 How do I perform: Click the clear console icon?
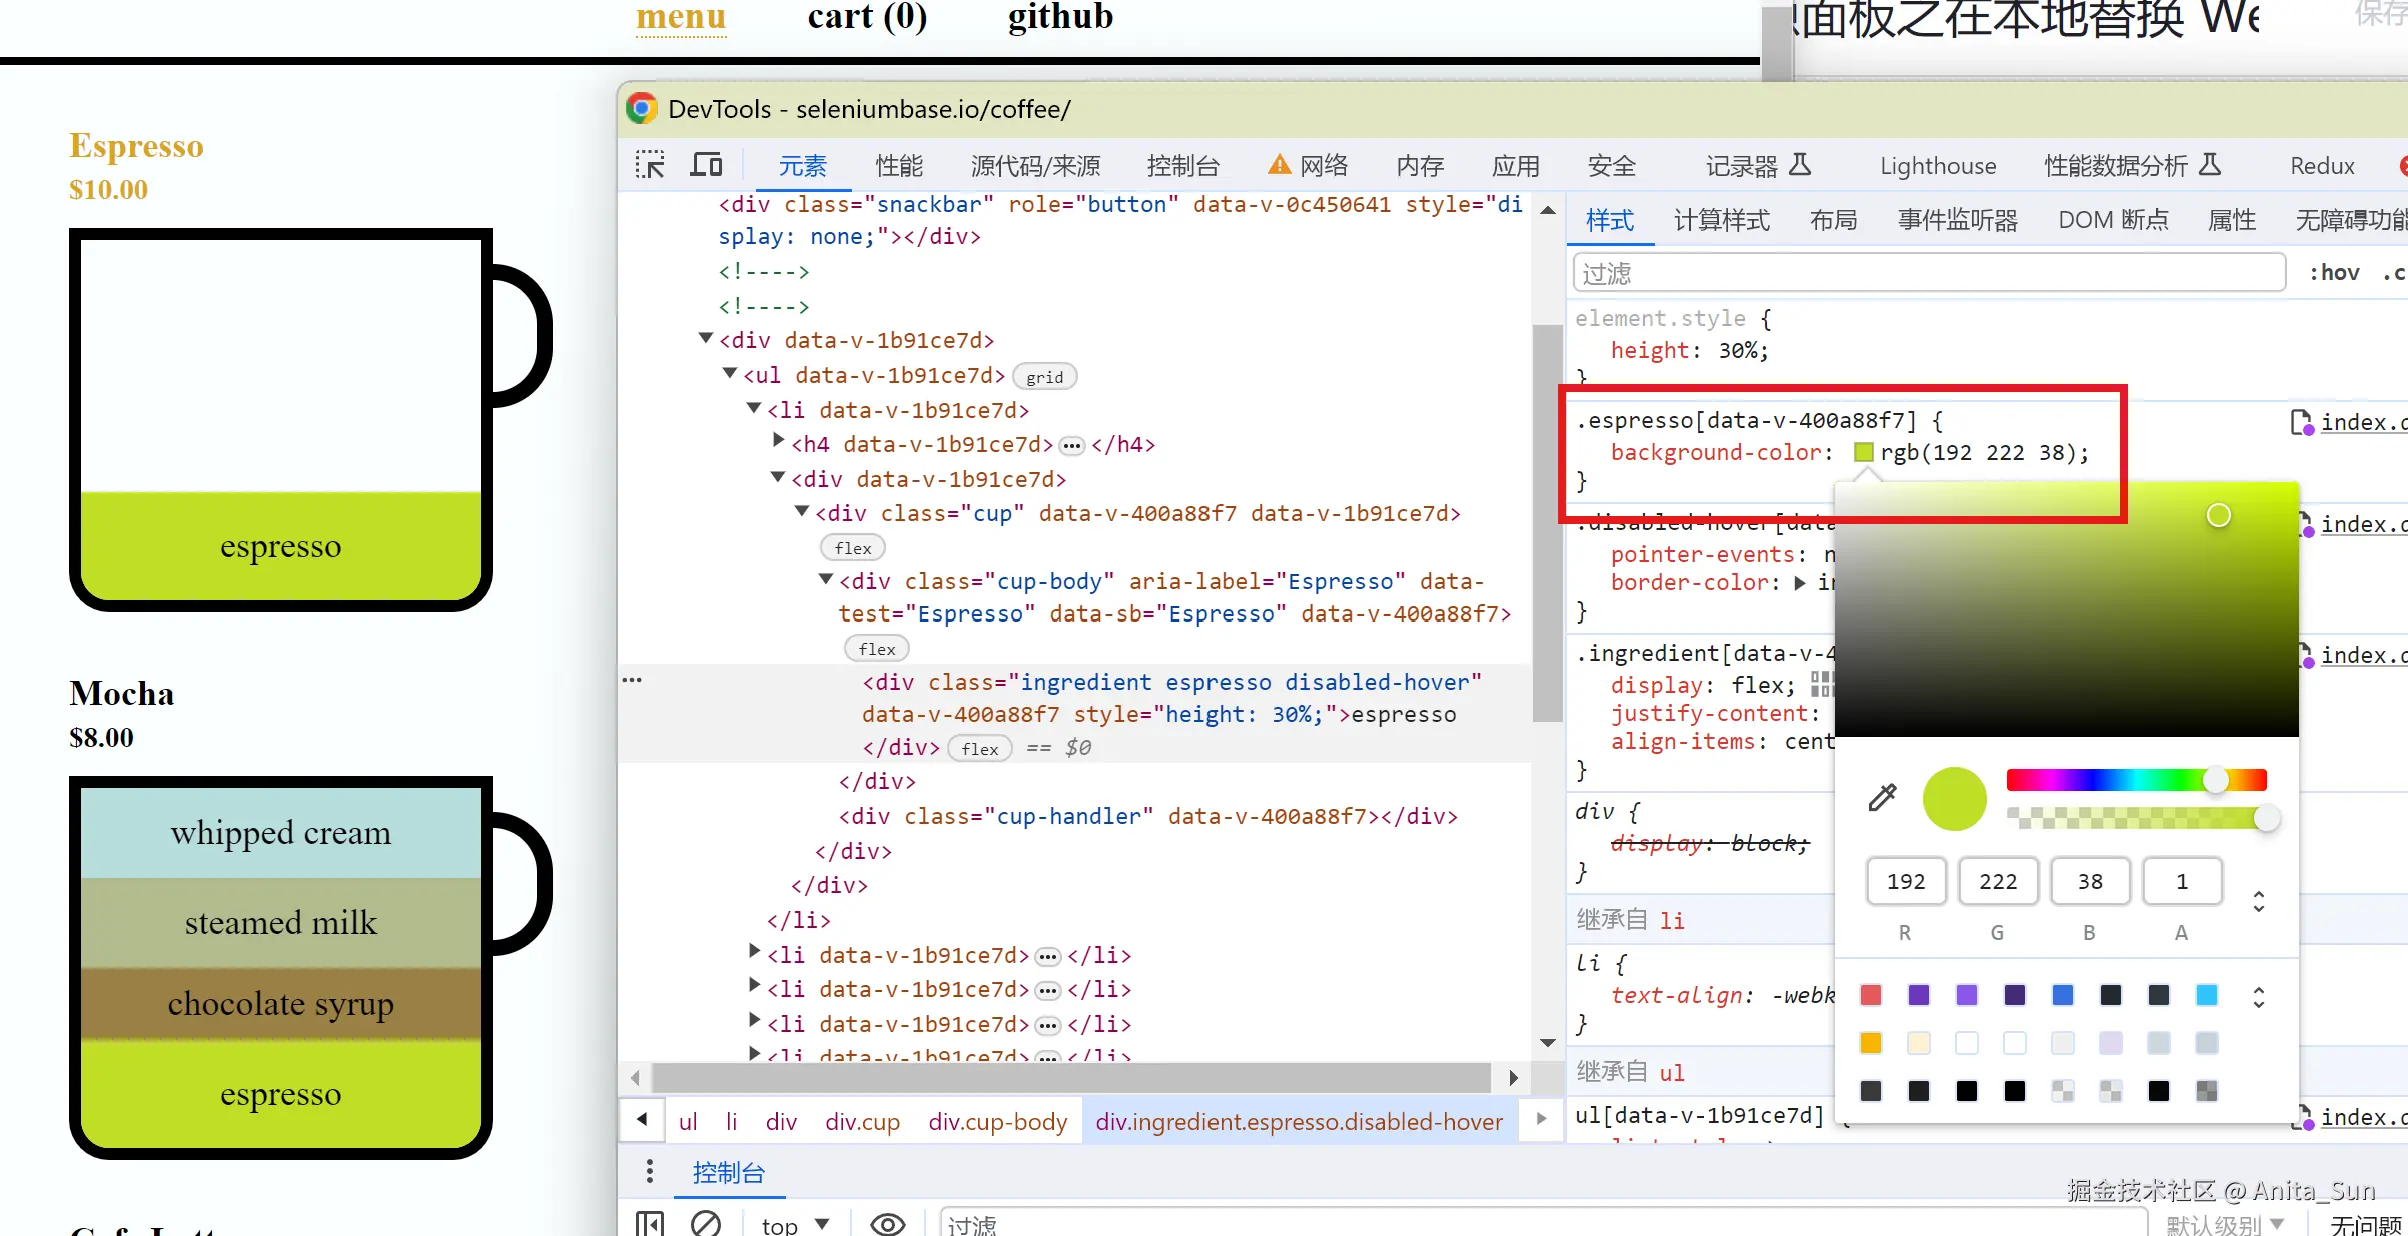[706, 1223]
